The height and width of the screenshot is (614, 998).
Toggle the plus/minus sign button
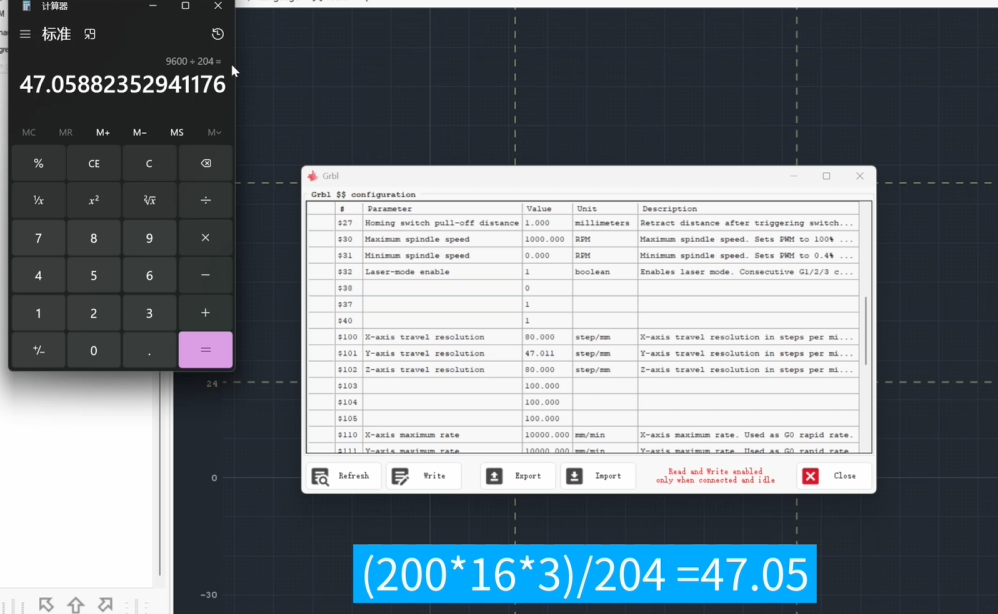point(38,350)
